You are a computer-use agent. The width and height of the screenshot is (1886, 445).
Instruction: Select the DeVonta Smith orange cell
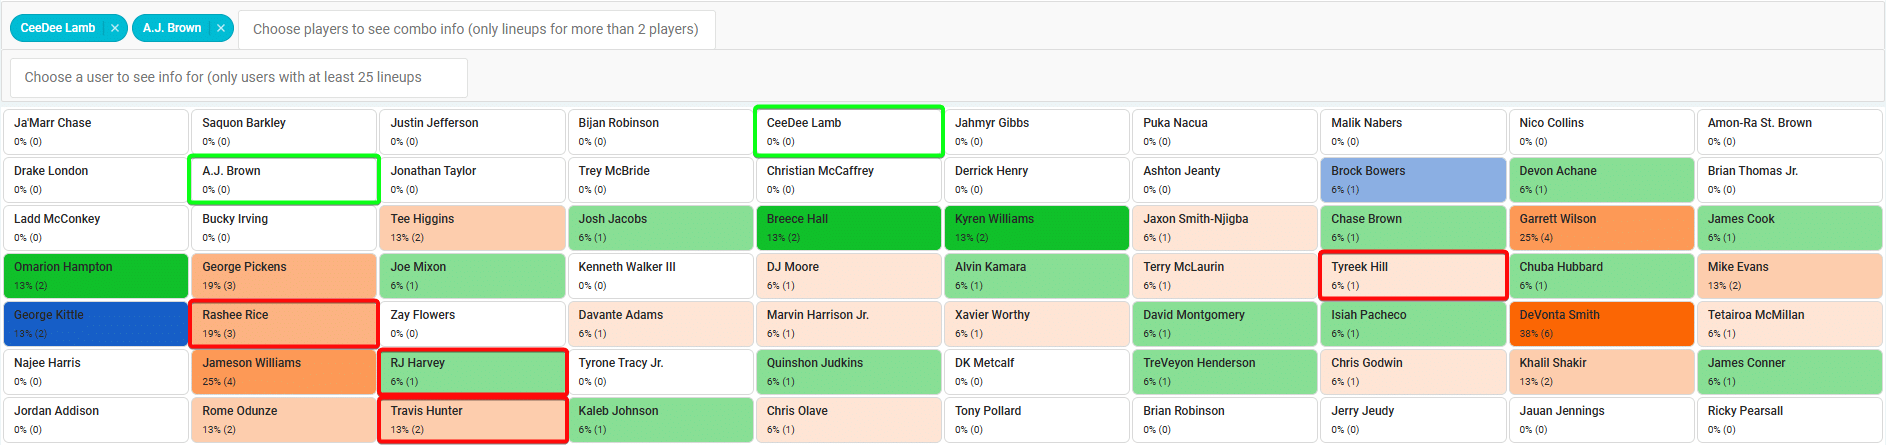tap(1601, 324)
